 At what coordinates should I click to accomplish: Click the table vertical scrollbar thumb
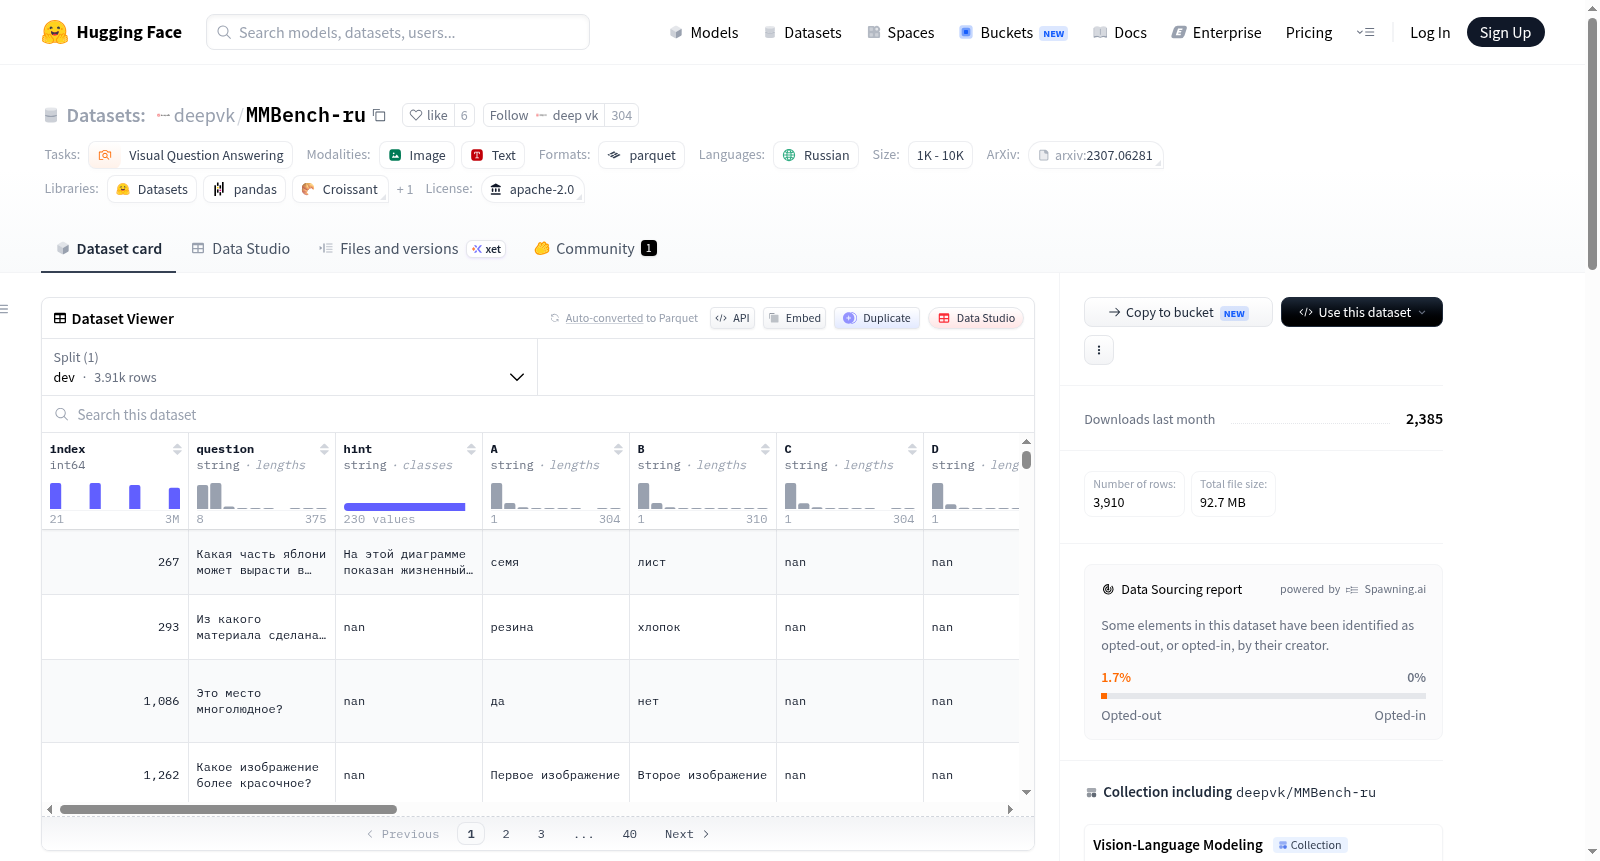1026,460
